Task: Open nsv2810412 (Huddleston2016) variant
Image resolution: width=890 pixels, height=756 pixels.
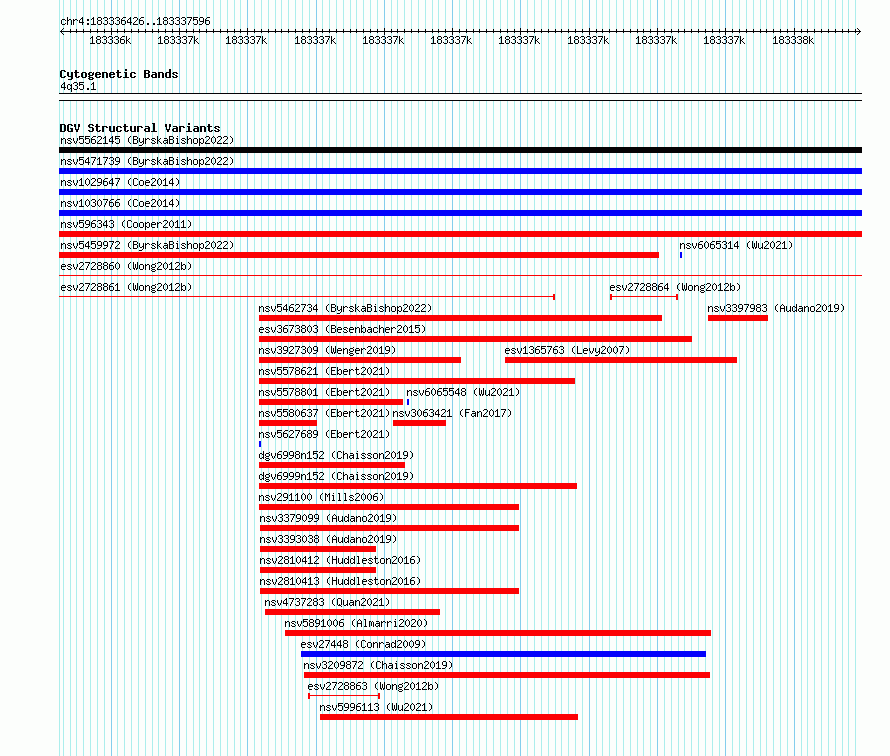Action: 341,560
